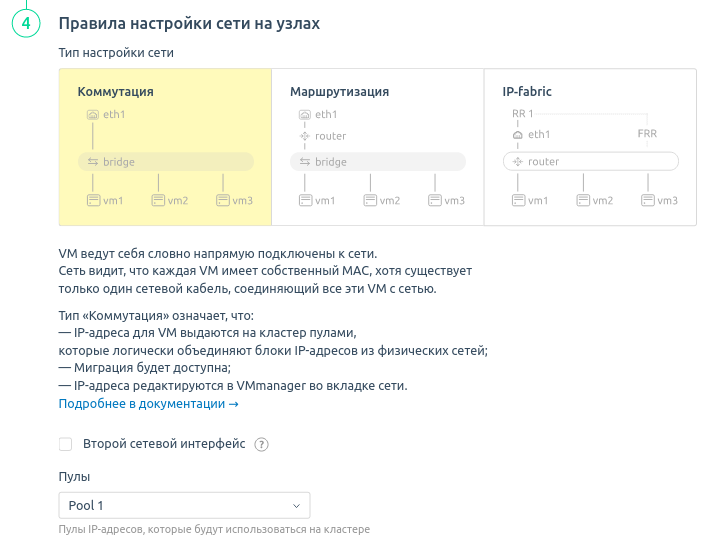The image size is (715, 540).
Task: Click the vm3 icon in the Коммутация diagram
Action: (x=222, y=201)
